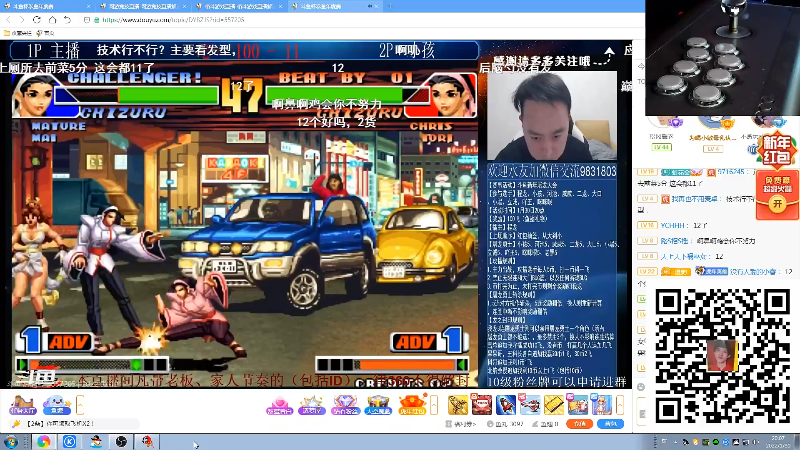
Task: Select the red plane gift icon
Action: pos(530,405)
